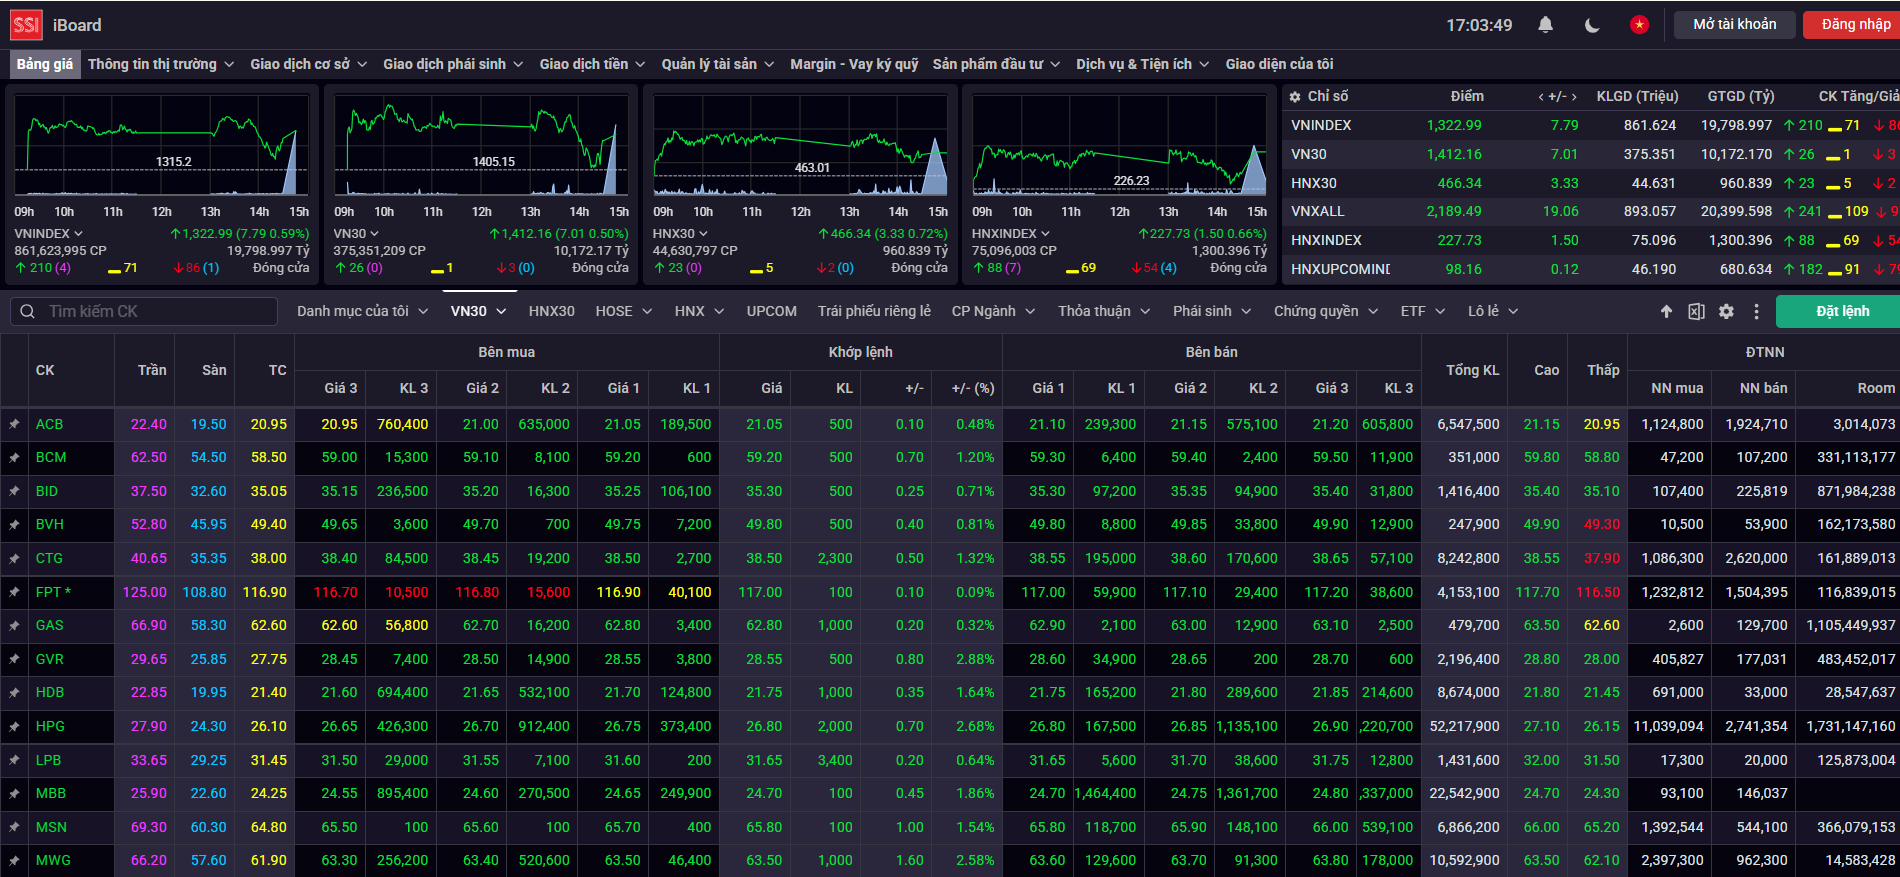1900x877 pixels.
Task: Focus the Tìm kiếm CK search field
Action: click(x=145, y=312)
